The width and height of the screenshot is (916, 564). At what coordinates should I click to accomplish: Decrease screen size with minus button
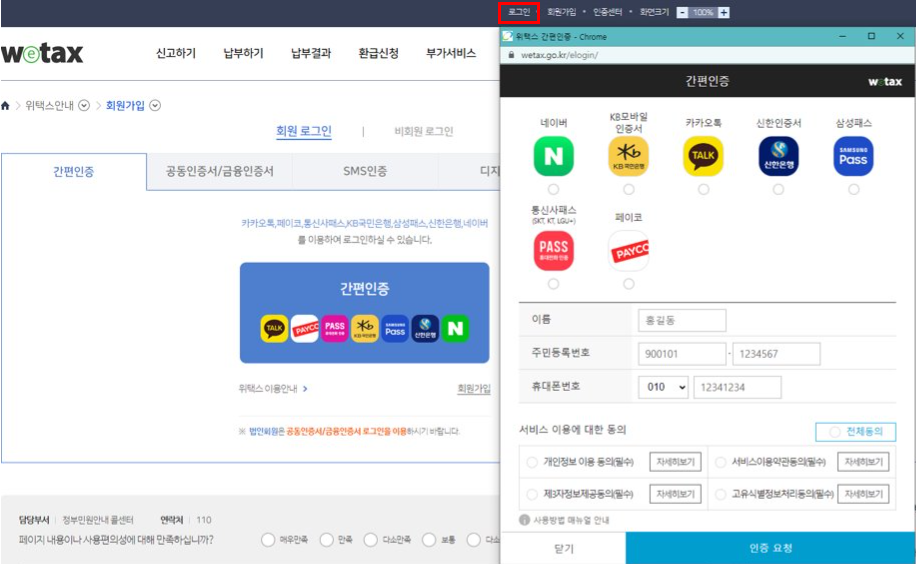click(682, 12)
